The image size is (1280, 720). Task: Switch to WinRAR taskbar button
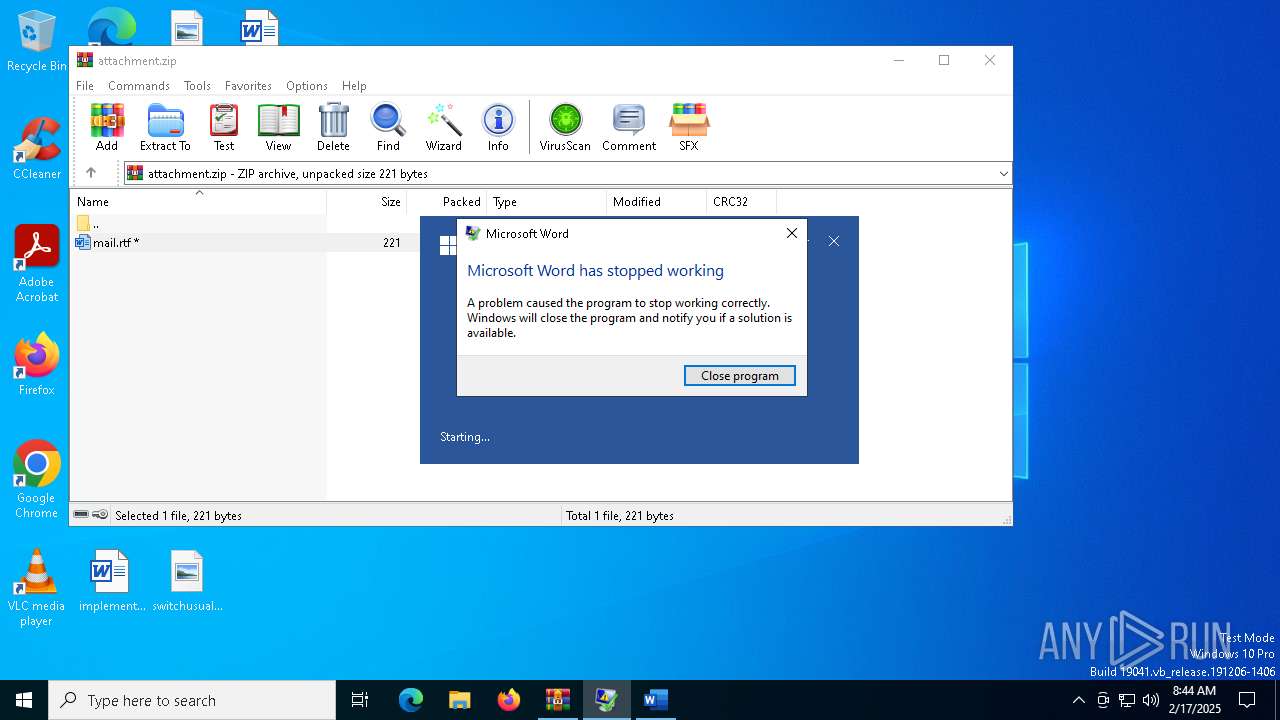point(558,700)
